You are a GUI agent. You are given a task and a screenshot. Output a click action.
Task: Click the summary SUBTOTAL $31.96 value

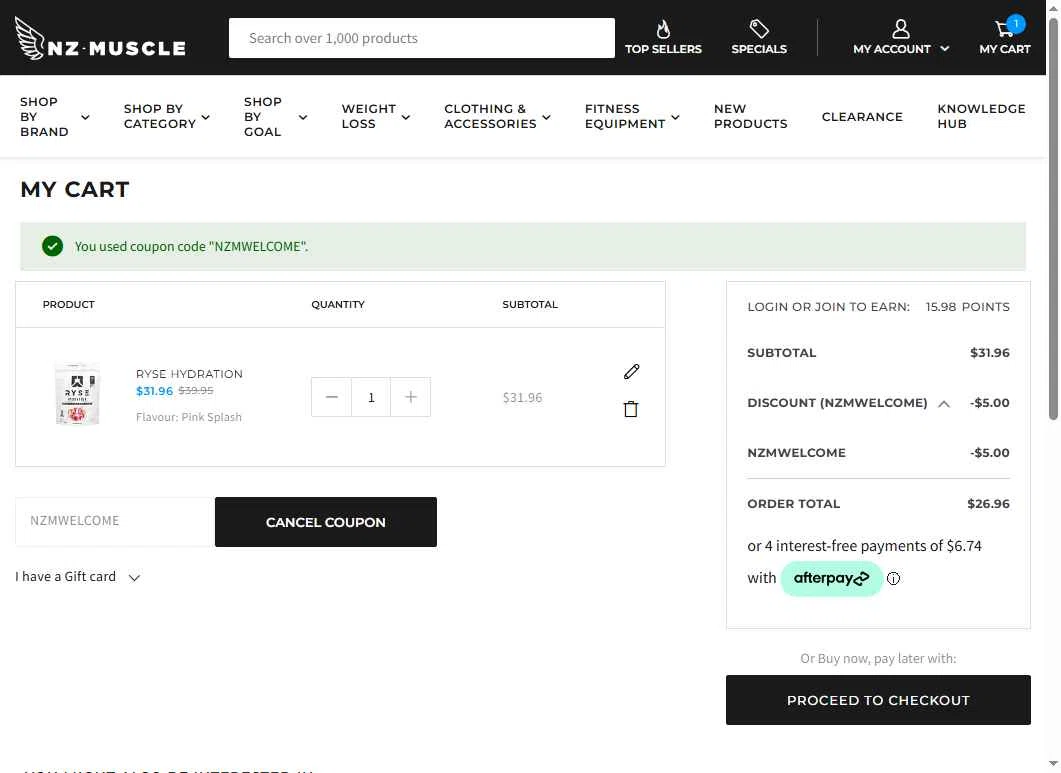(x=989, y=353)
